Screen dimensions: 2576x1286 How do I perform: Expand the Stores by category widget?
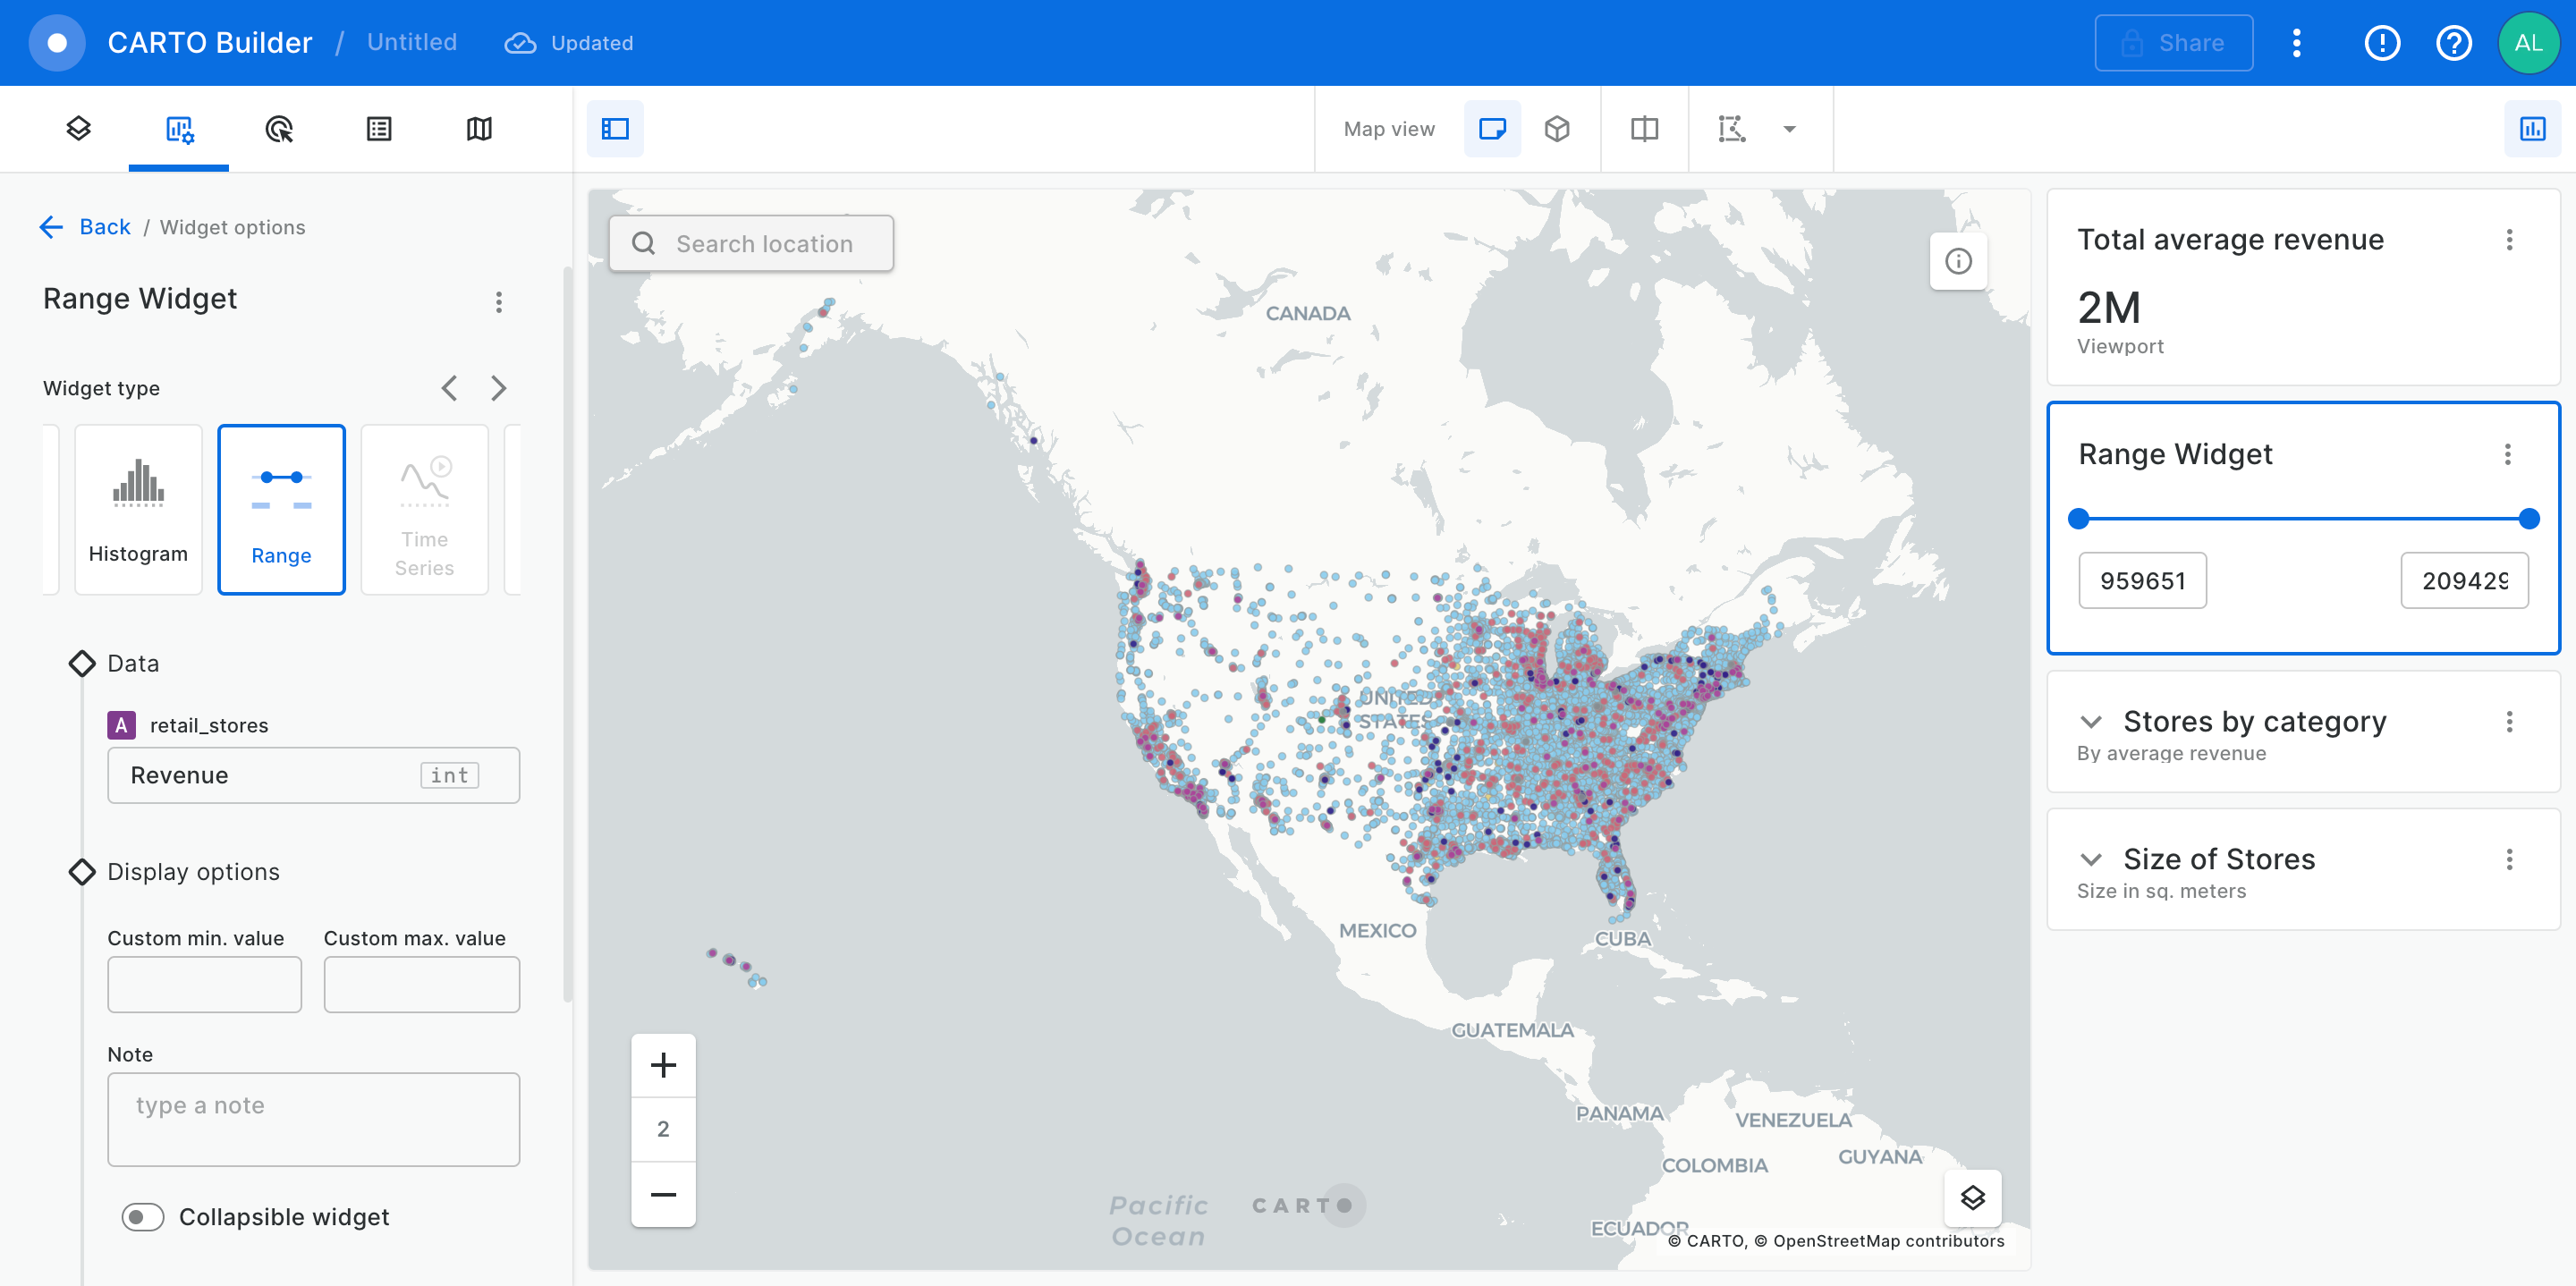coord(2090,721)
